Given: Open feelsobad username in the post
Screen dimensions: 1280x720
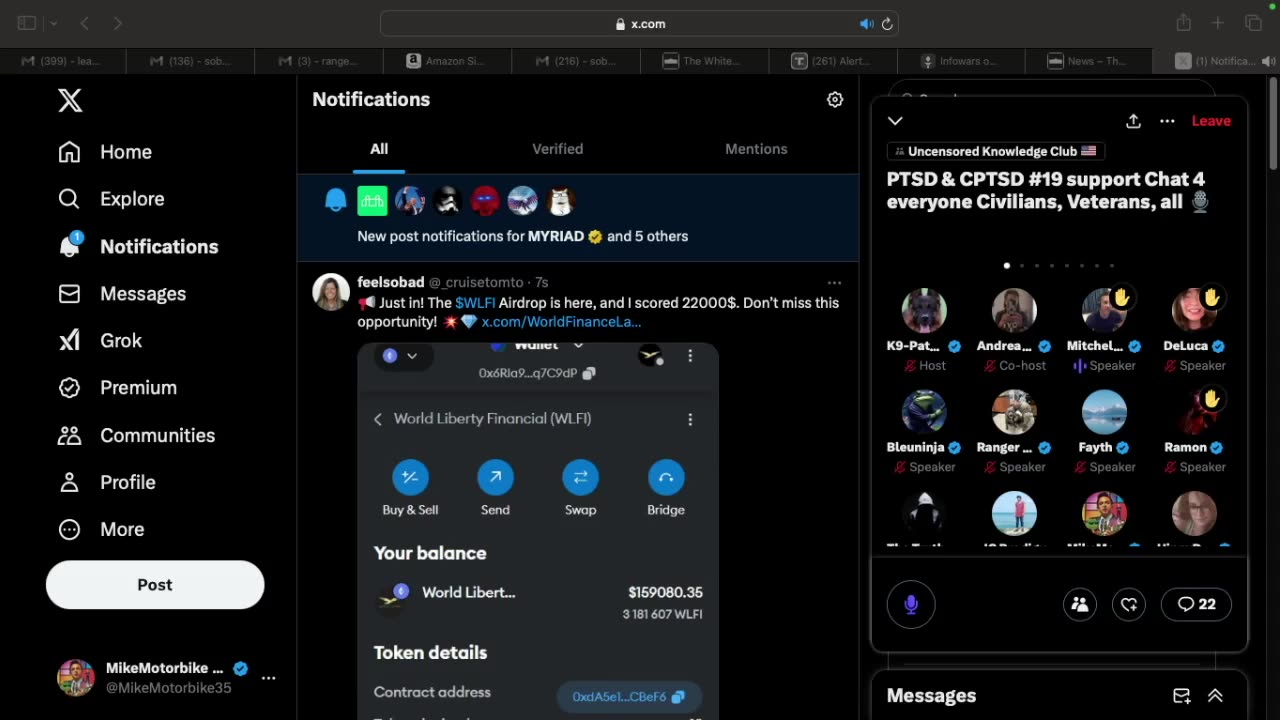Looking at the screenshot, I should point(391,283).
